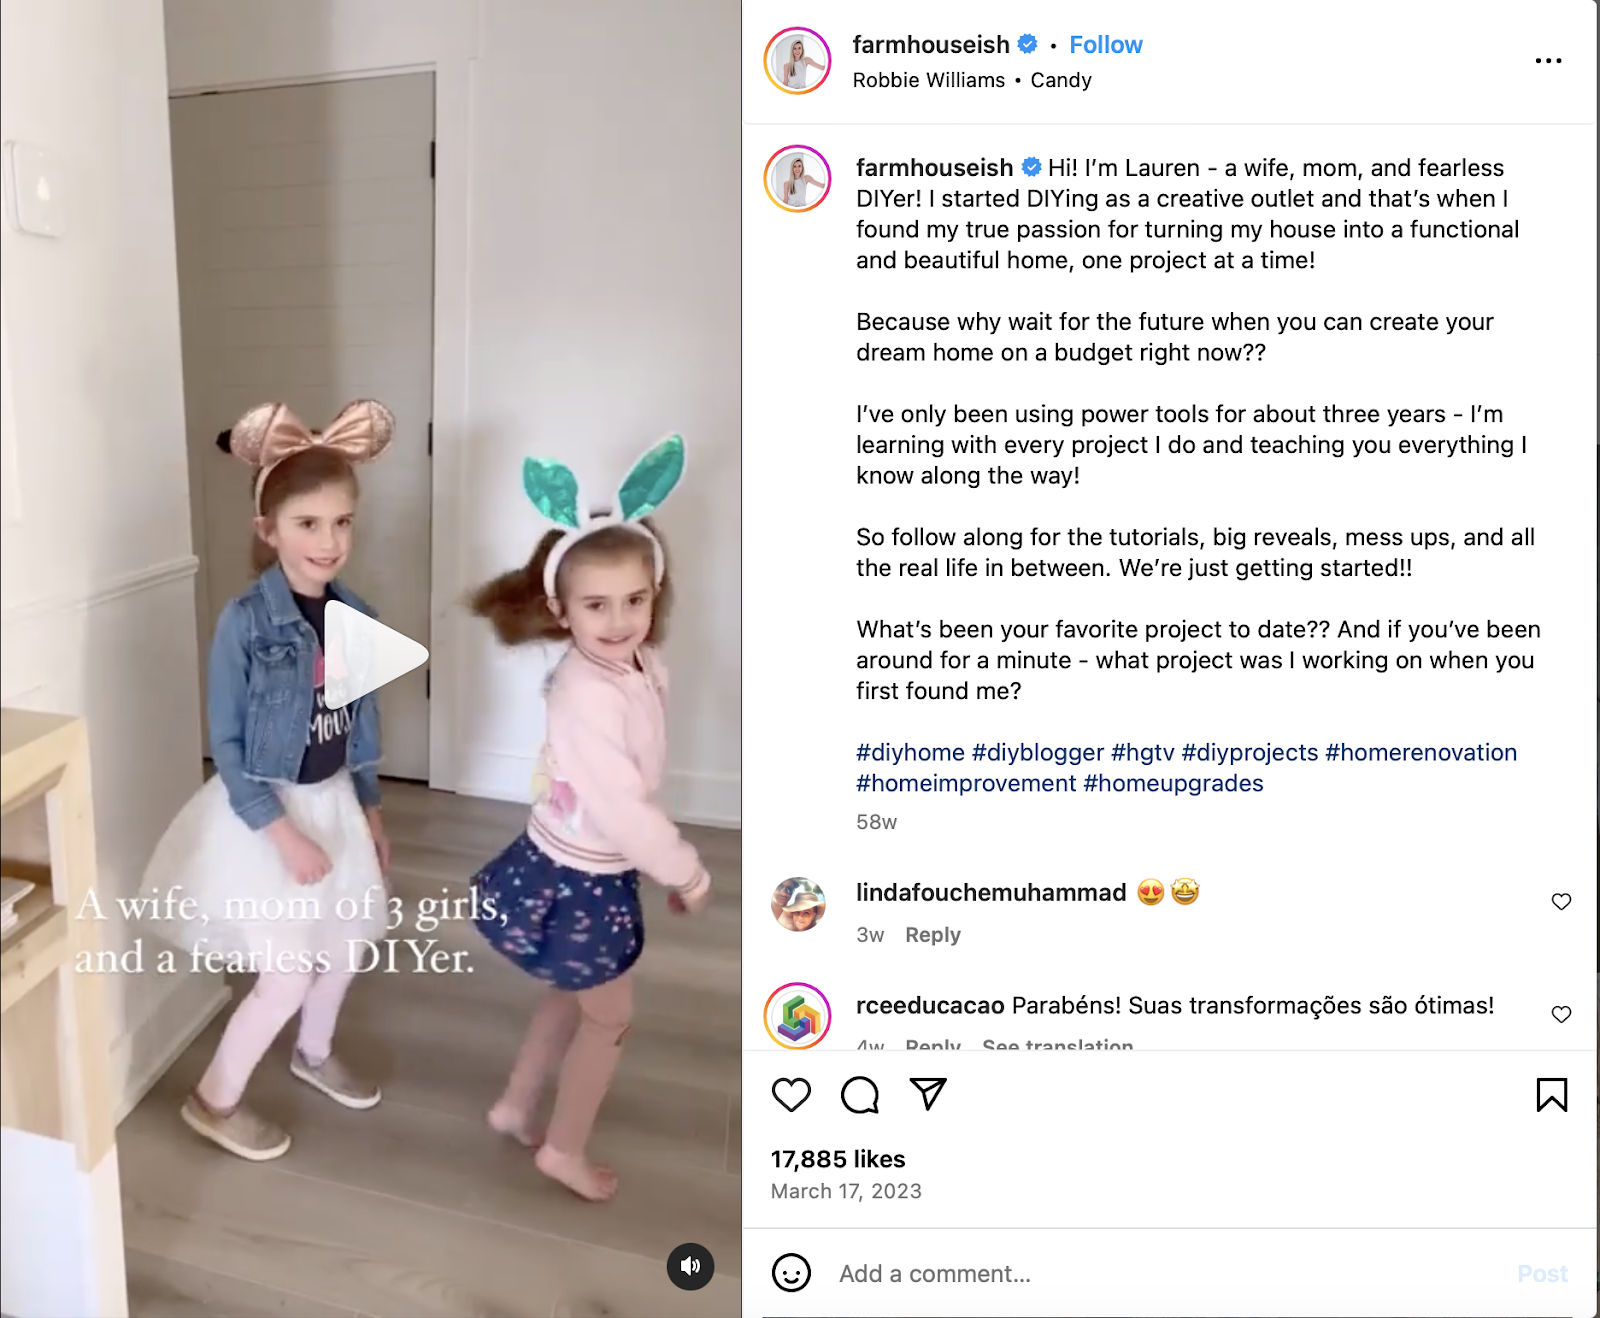This screenshot has height=1318, width=1600.
Task: Share post via paper plane icon
Action: [928, 1094]
